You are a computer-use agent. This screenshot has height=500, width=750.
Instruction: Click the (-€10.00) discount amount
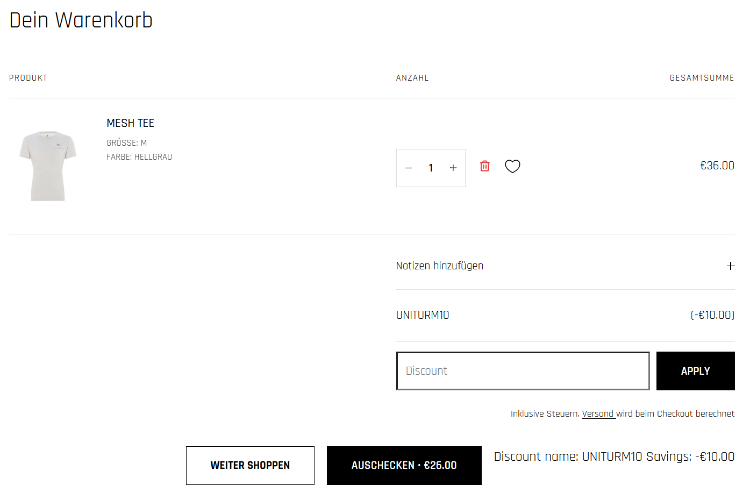pos(712,316)
